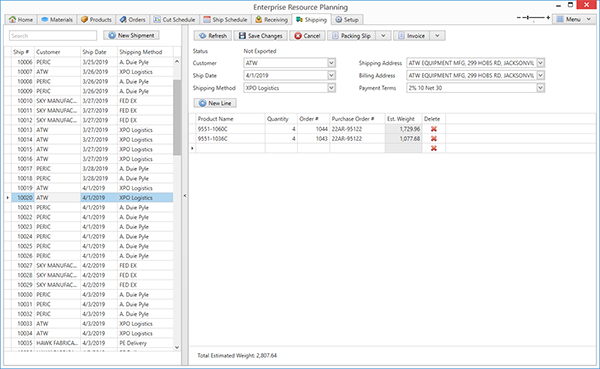
Task: Sort by the Customer column header
Action: (57, 52)
